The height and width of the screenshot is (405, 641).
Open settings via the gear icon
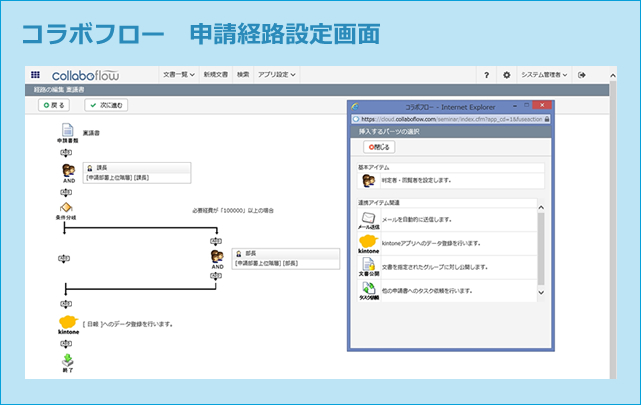coord(506,75)
